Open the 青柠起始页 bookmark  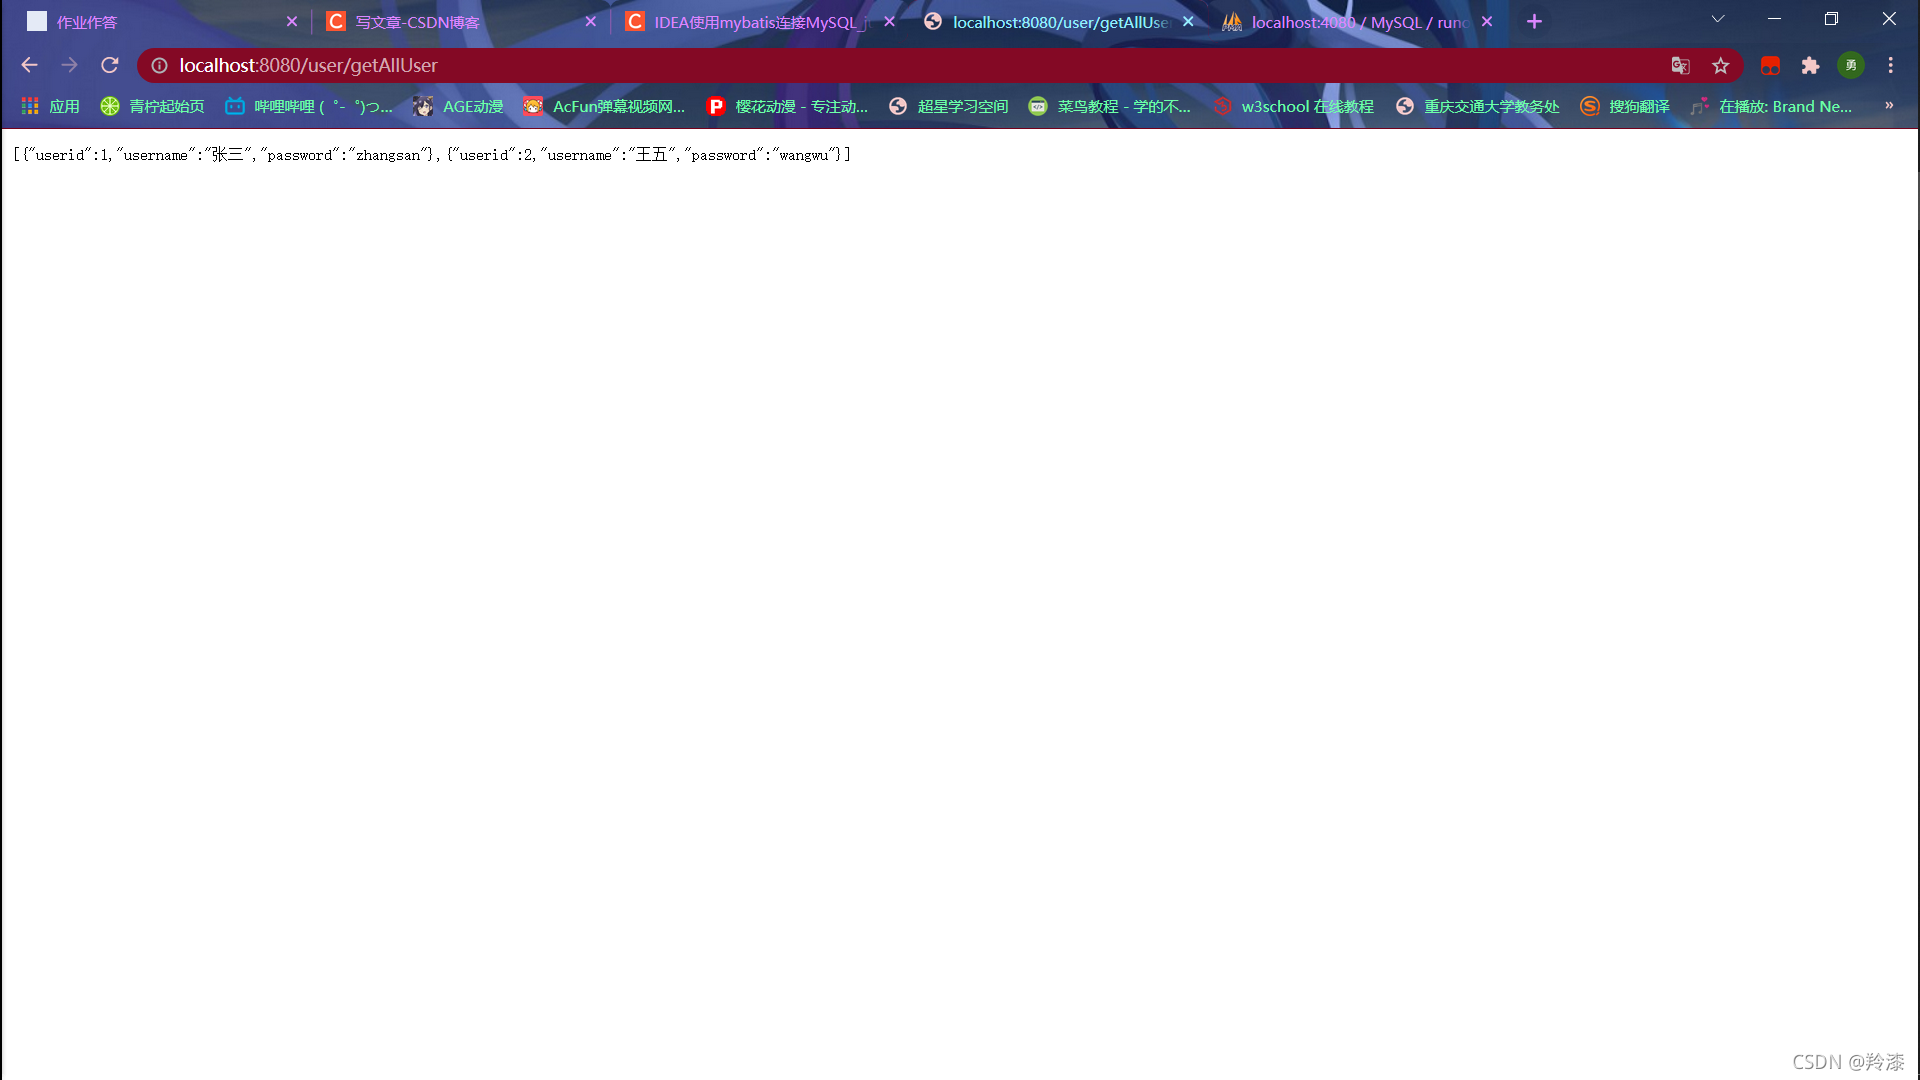[x=152, y=106]
